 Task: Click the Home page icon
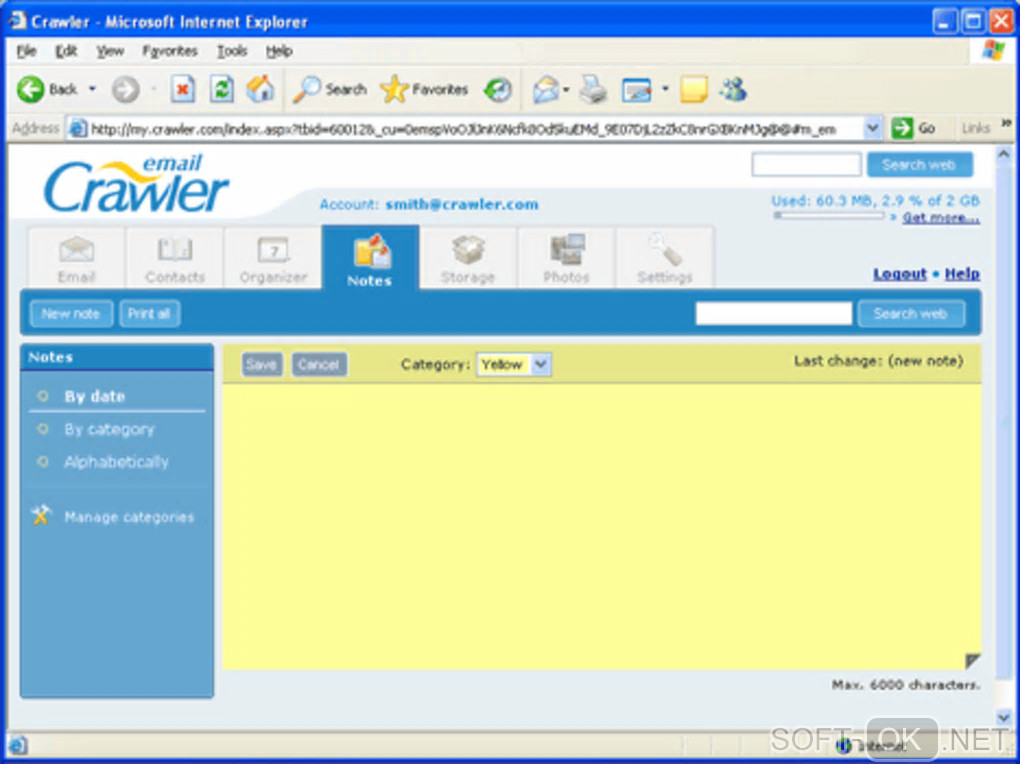click(x=260, y=89)
